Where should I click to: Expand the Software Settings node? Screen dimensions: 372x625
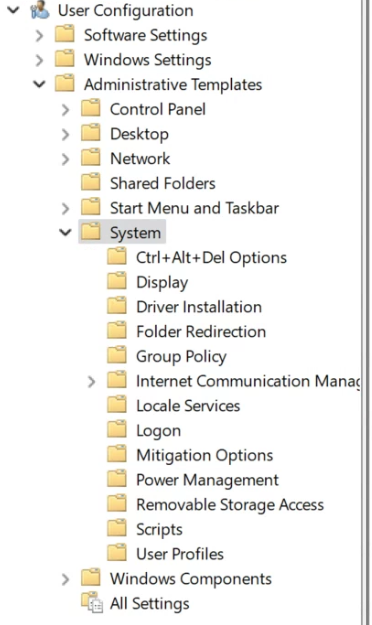coord(39,35)
